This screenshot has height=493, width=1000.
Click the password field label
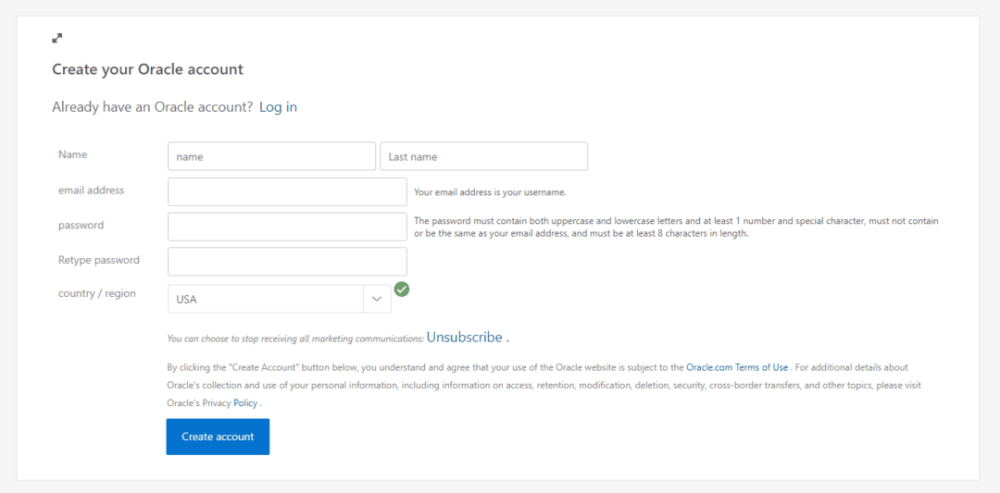pyautogui.click(x=81, y=225)
